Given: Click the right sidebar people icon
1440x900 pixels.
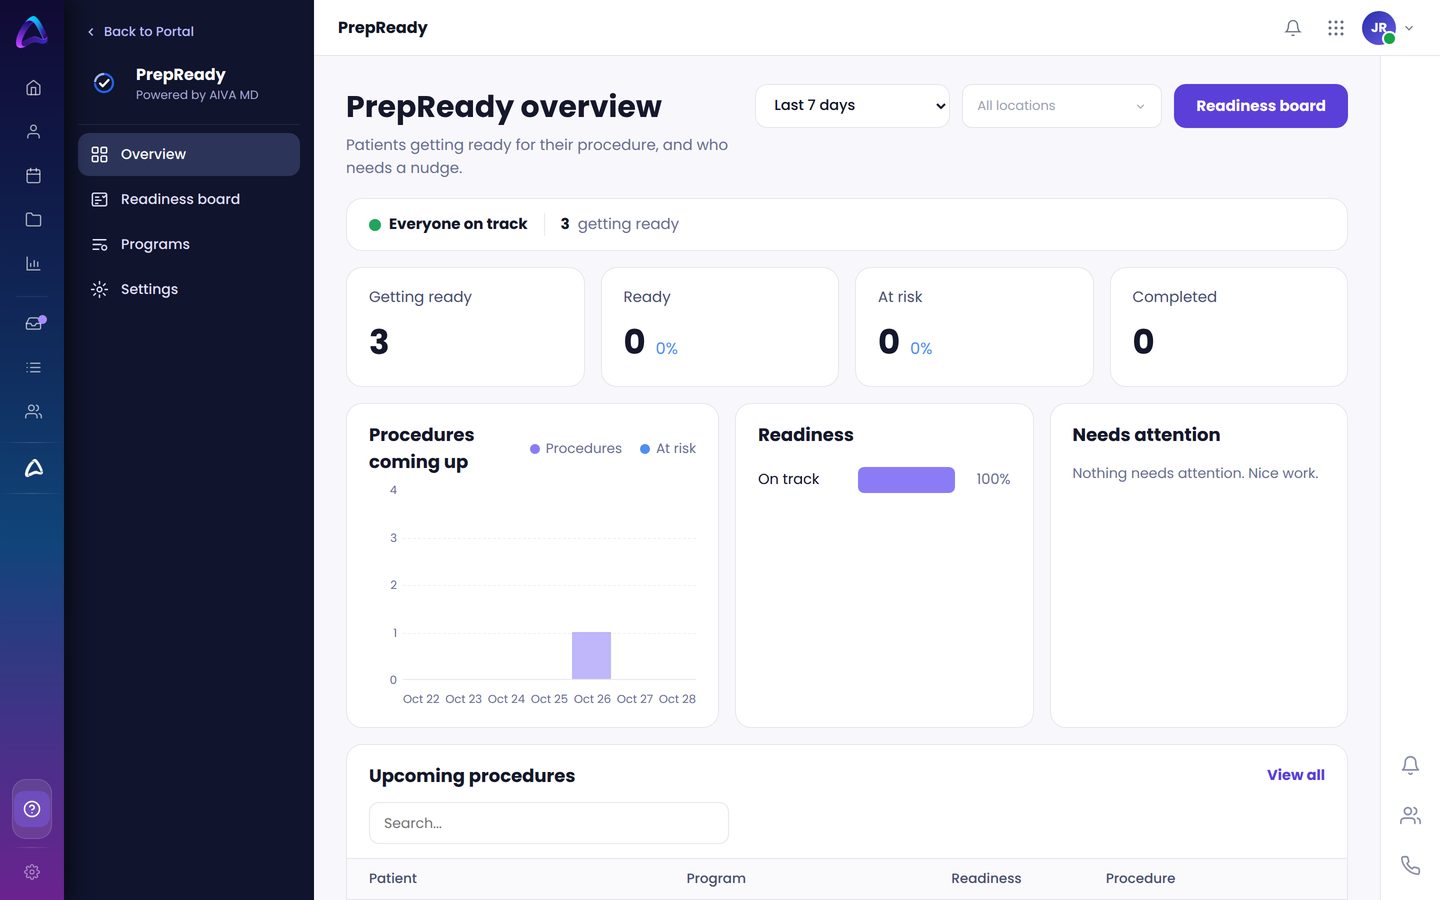Looking at the screenshot, I should 1410,816.
